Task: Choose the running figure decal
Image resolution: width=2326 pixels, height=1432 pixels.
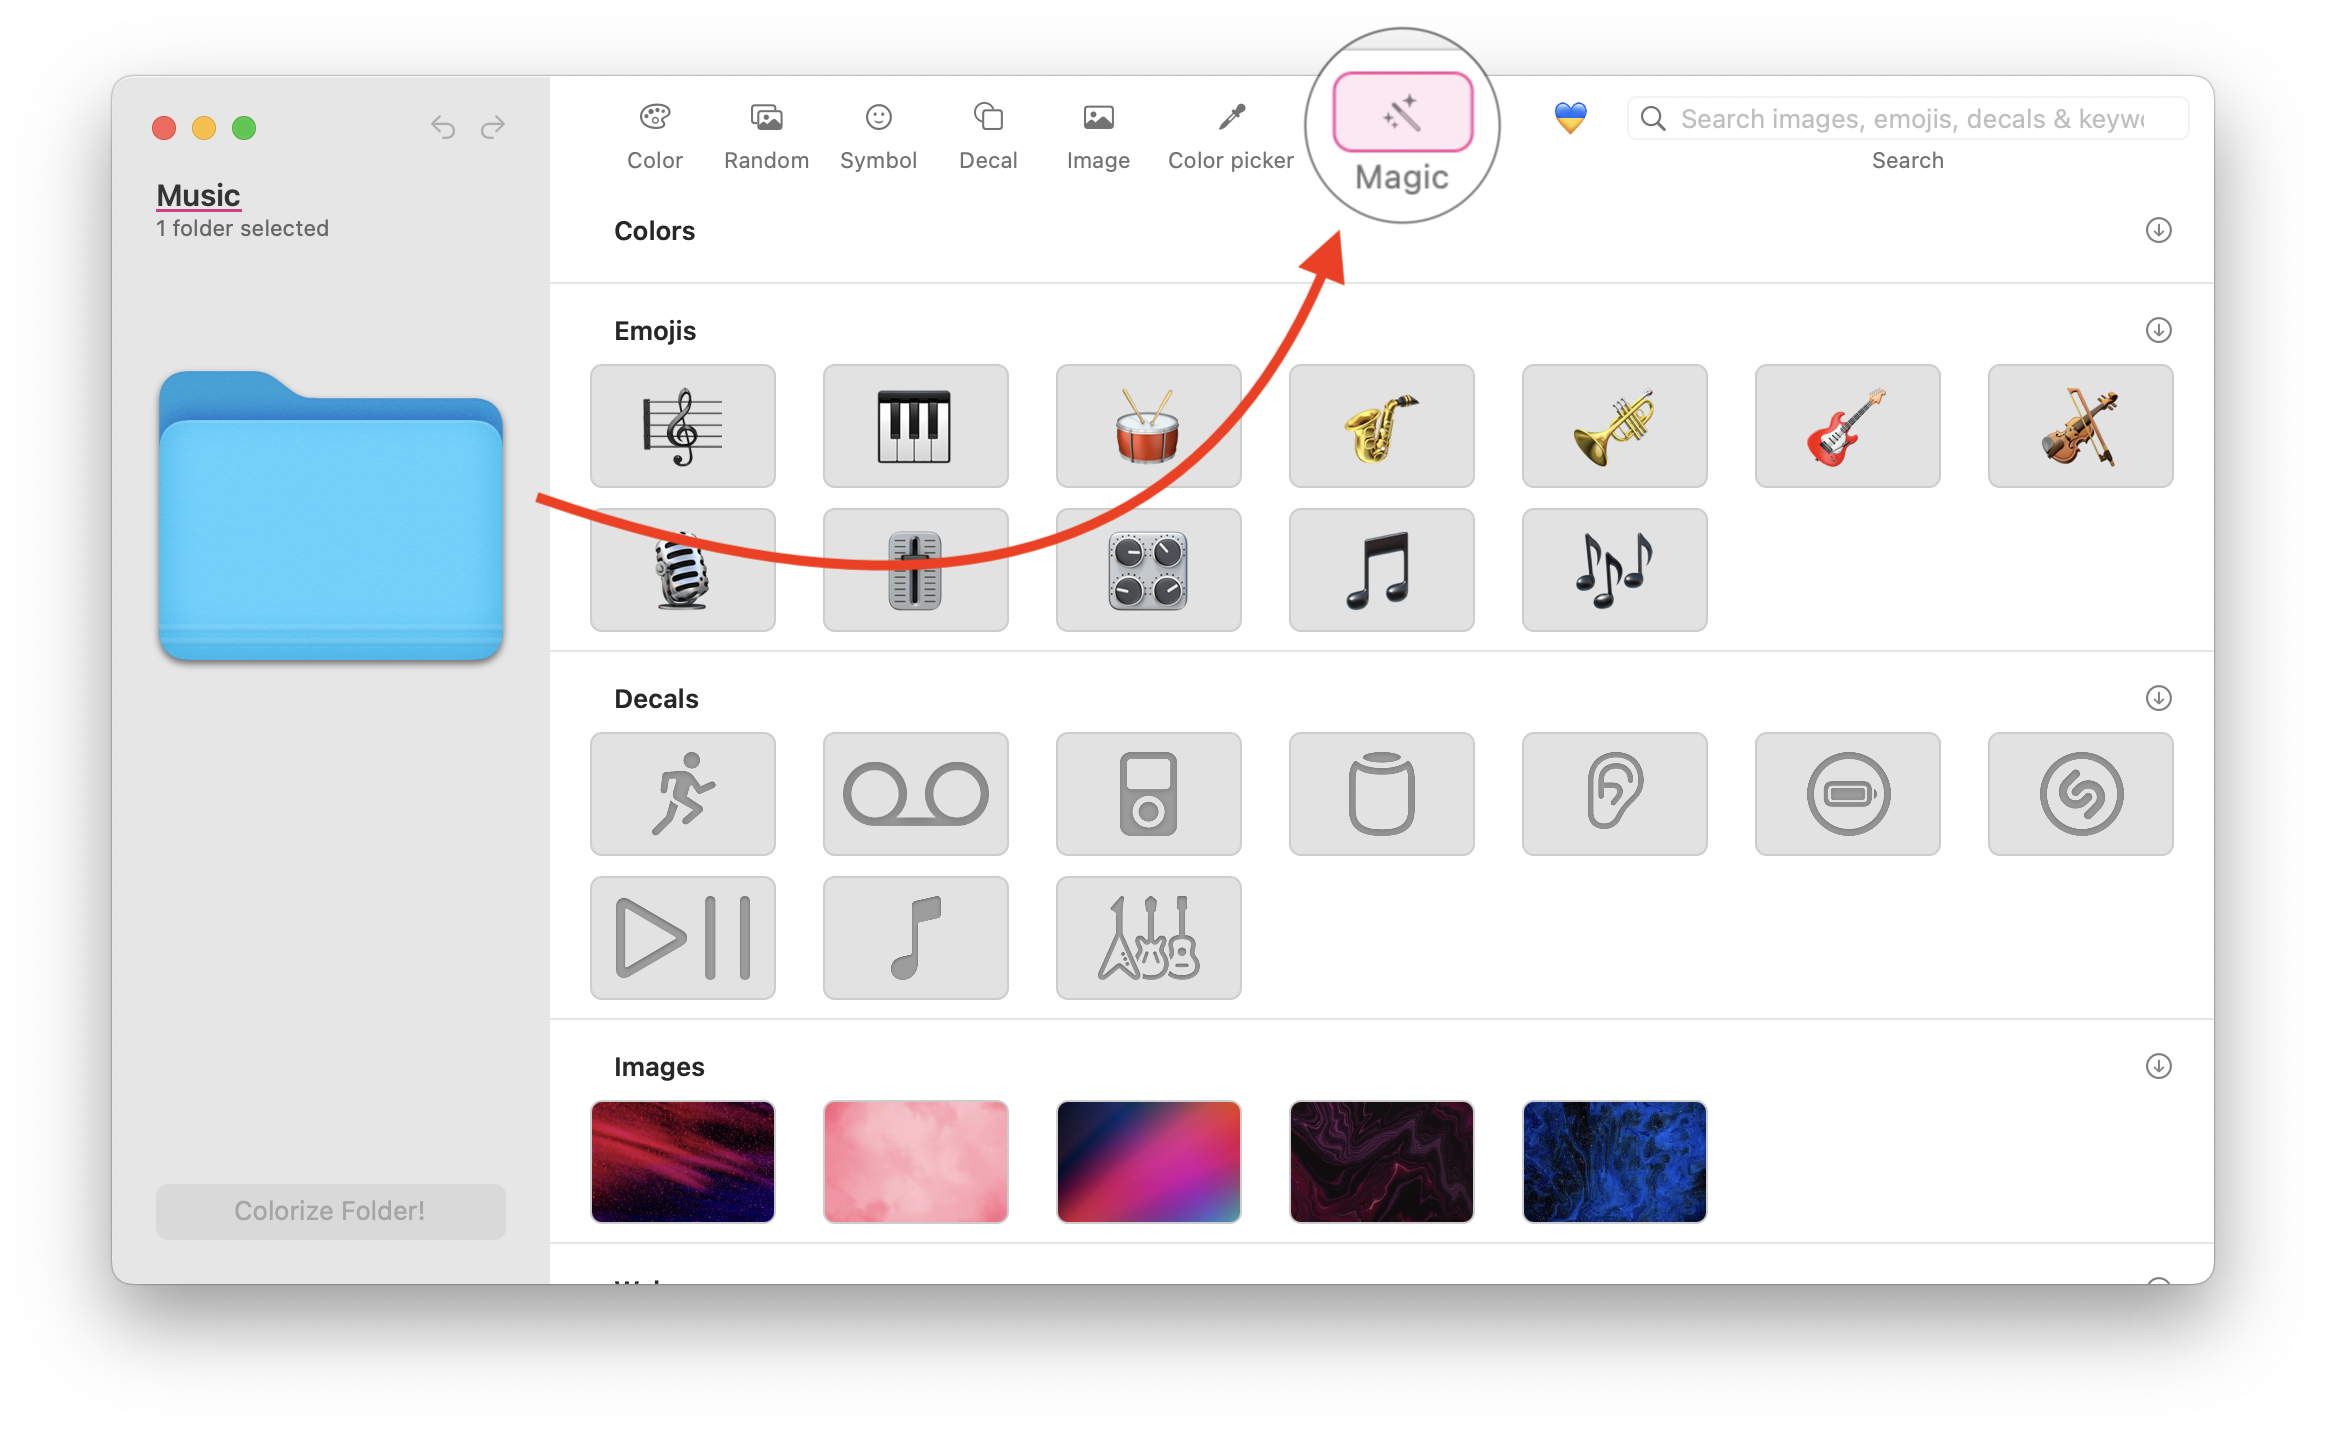Action: tap(682, 794)
